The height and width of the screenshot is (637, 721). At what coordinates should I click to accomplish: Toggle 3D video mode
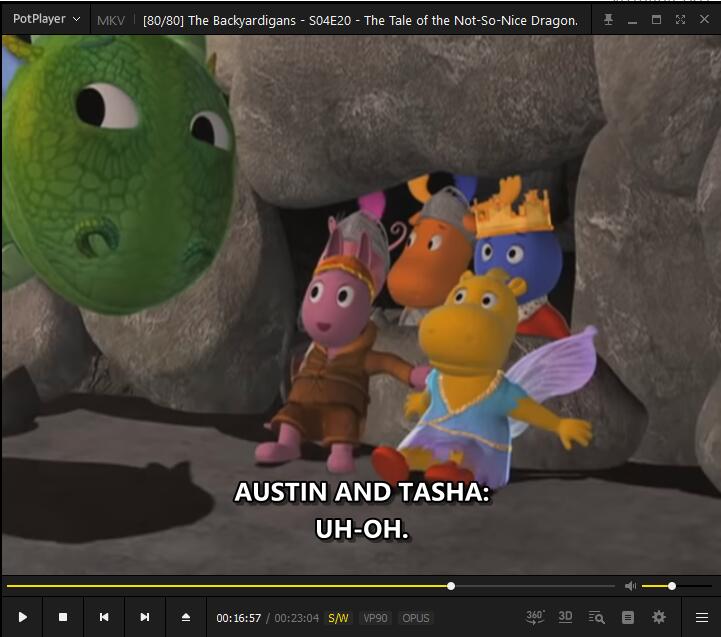pos(565,617)
